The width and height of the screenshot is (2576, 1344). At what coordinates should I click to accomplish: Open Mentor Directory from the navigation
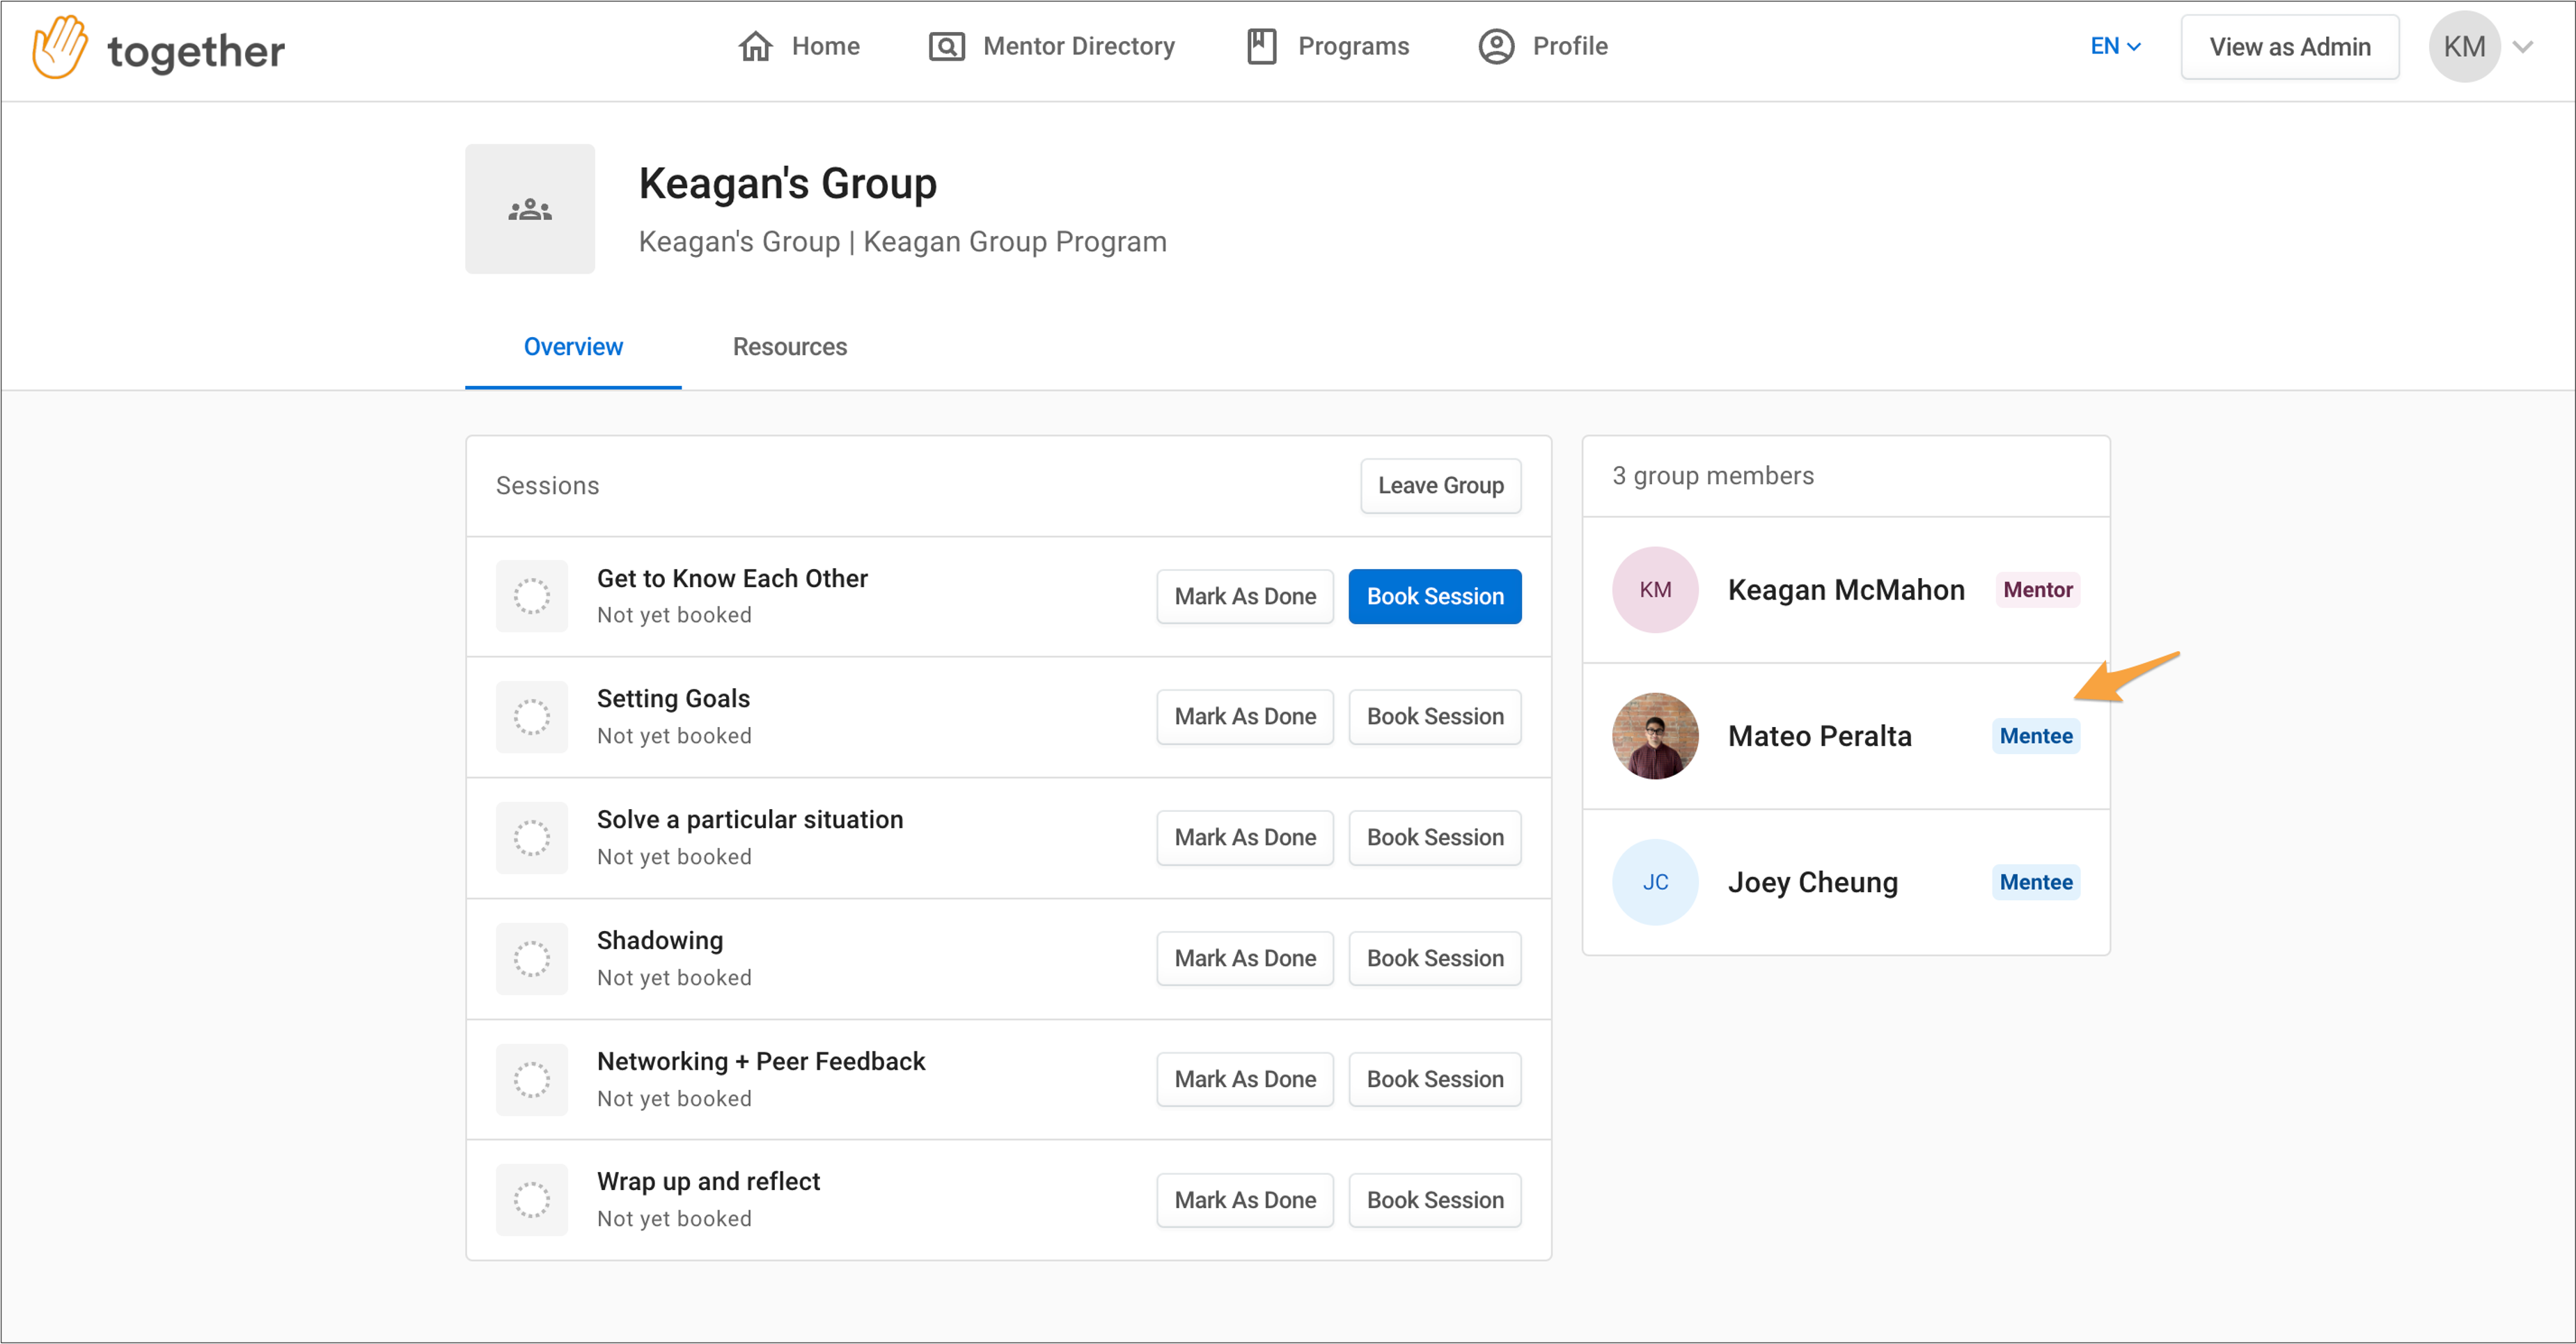pyautogui.click(x=1052, y=46)
